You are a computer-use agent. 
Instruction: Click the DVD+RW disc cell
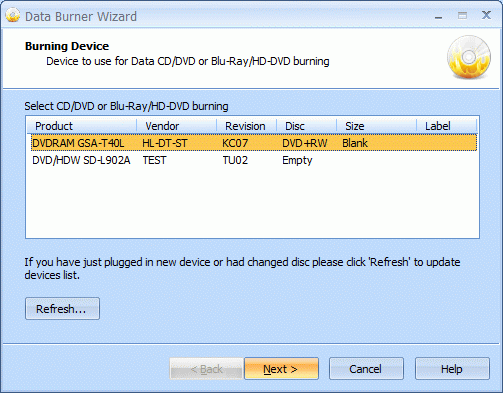click(305, 143)
